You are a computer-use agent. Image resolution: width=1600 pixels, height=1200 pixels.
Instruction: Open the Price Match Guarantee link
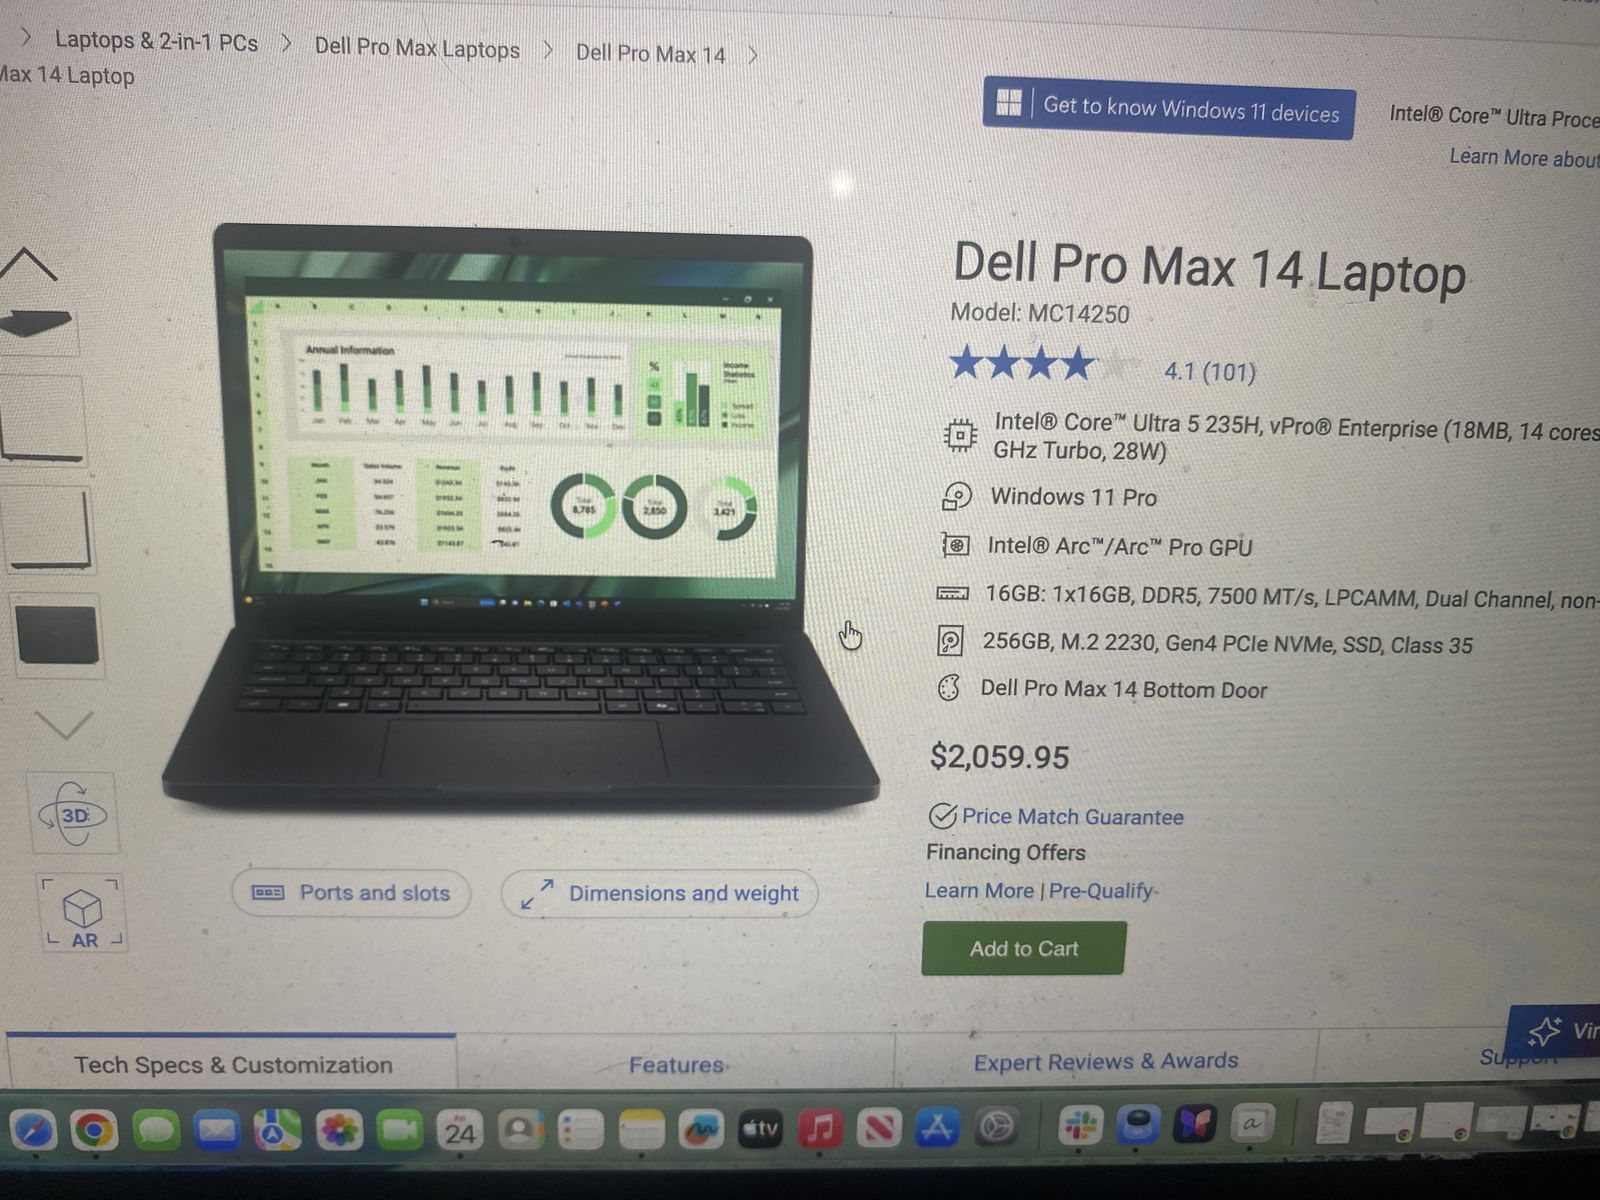coord(1072,817)
